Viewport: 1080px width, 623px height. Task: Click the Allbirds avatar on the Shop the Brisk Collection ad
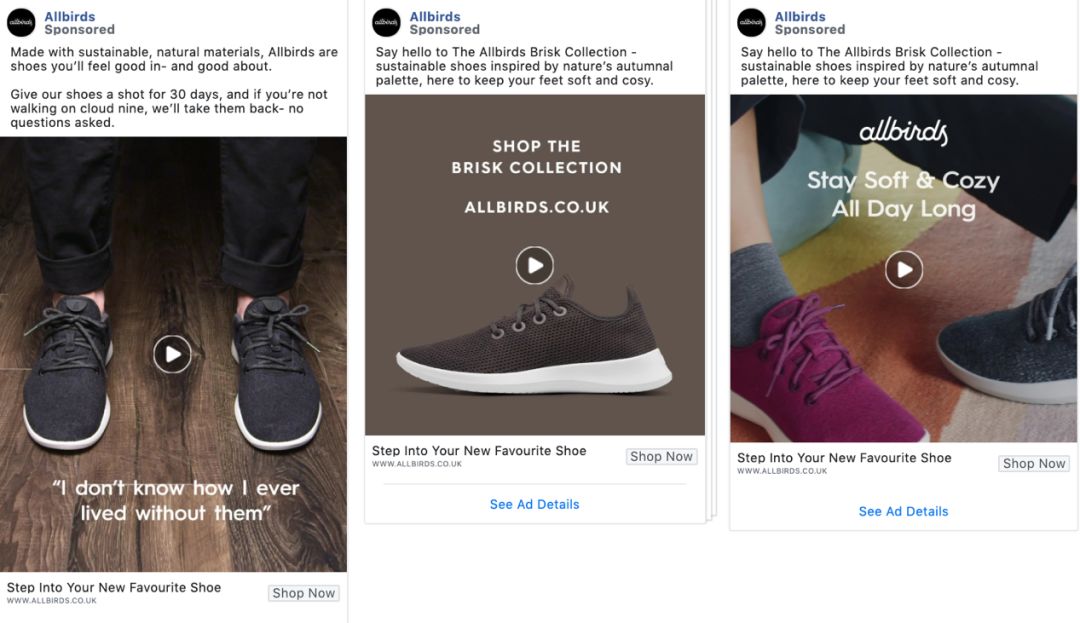pos(386,22)
